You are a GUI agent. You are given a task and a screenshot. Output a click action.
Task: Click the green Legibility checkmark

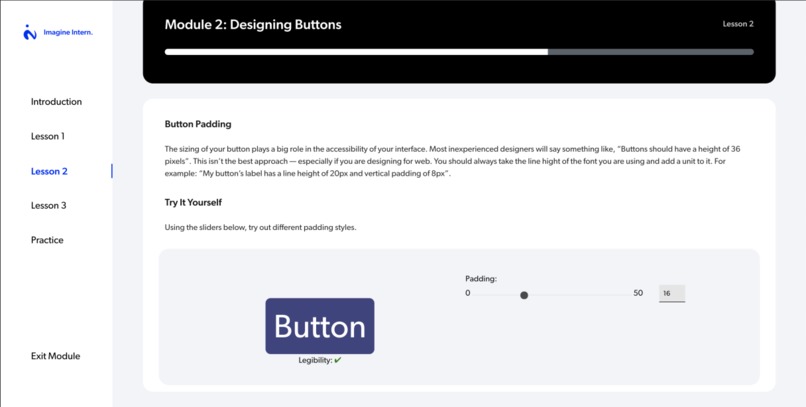pos(338,360)
